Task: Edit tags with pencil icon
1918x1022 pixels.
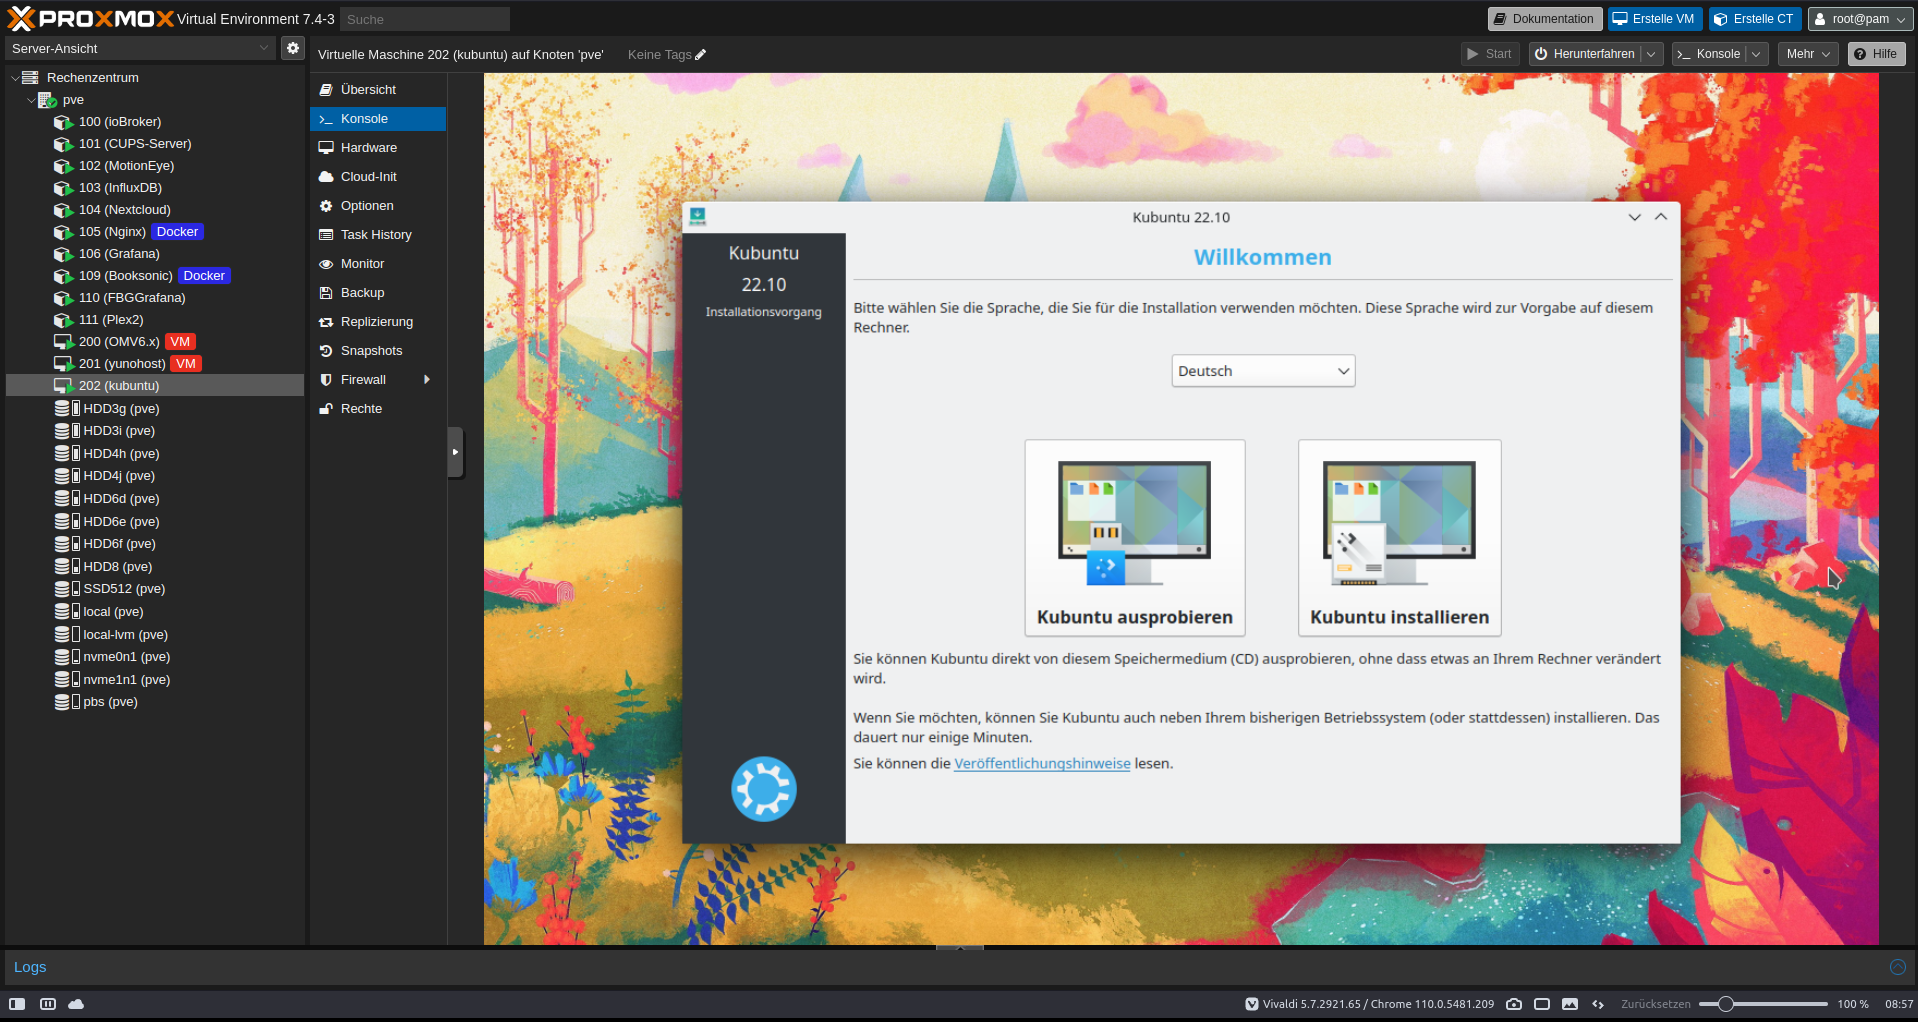Action: click(x=701, y=55)
